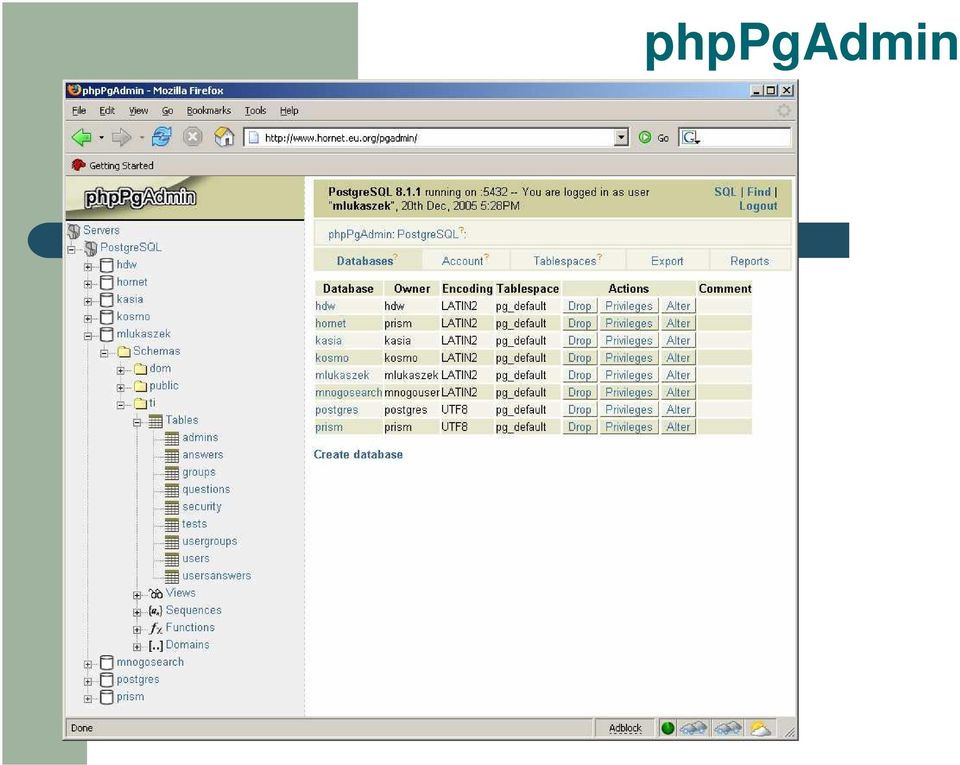This screenshot has height=765, width=960.
Task: Open the Getting Started bookmark
Action: (x=113, y=165)
